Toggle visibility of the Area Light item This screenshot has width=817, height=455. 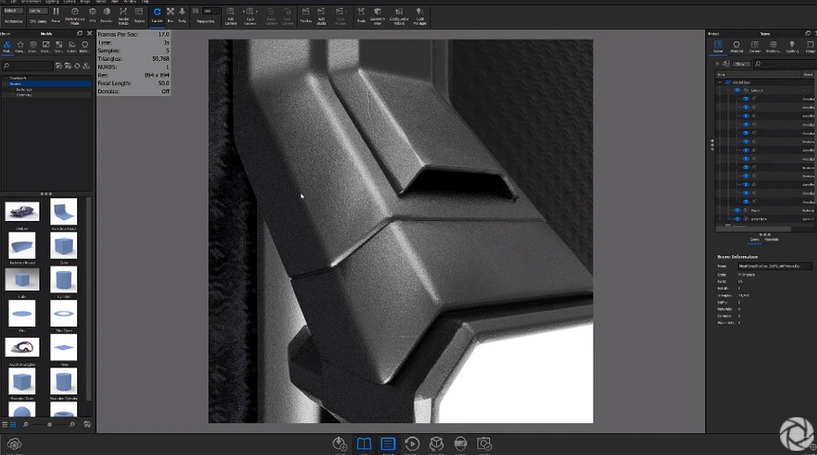click(738, 218)
